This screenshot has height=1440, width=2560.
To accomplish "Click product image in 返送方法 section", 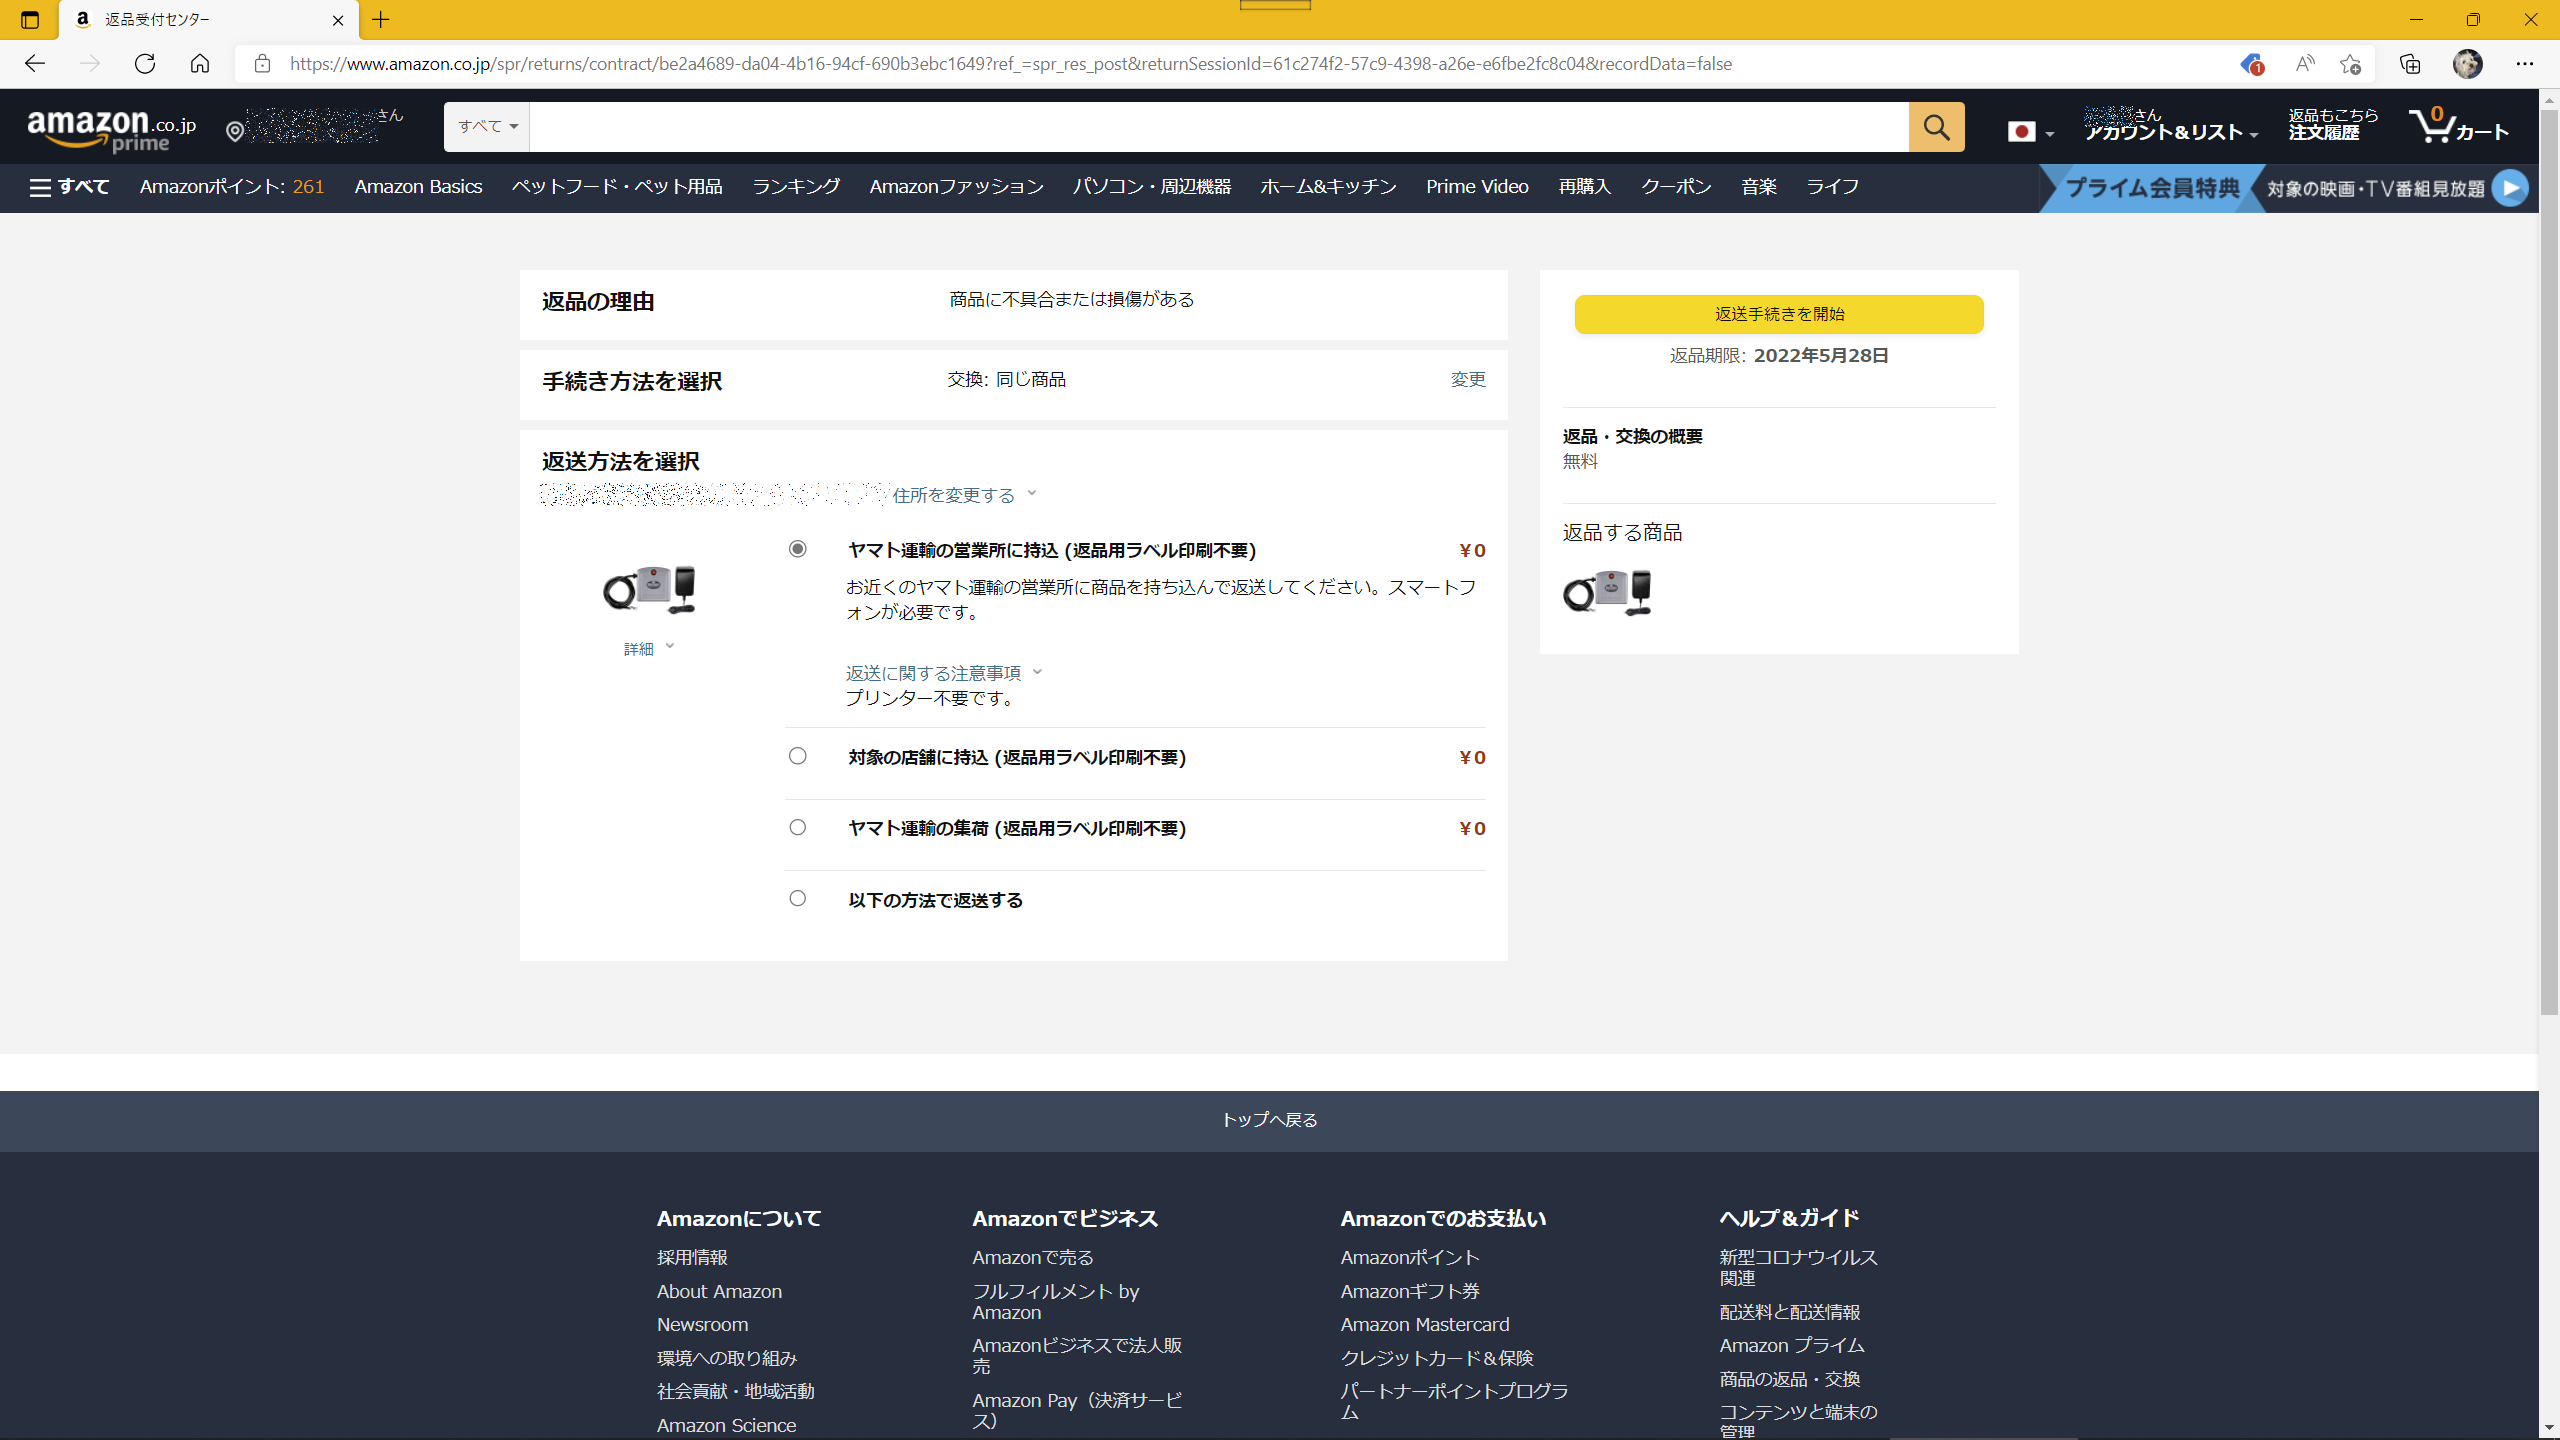I will [649, 589].
